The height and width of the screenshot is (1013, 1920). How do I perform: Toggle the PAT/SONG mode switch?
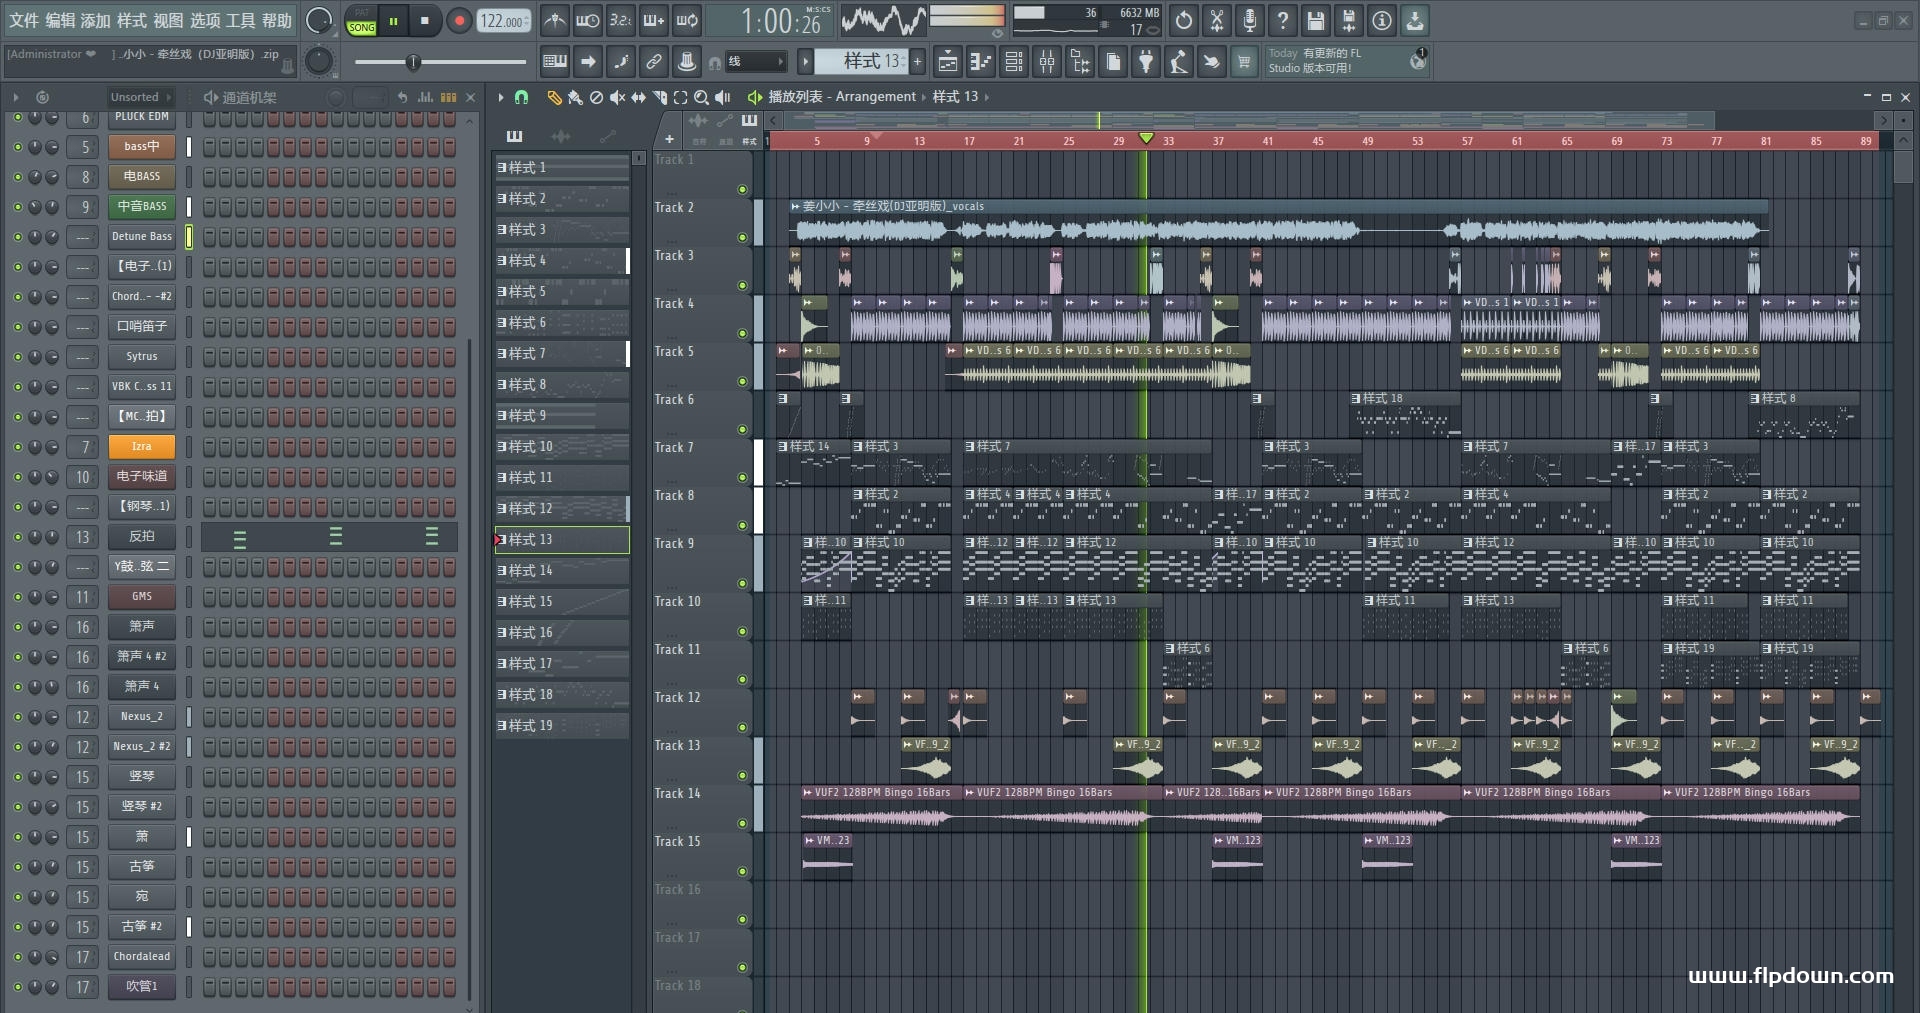coord(361,21)
